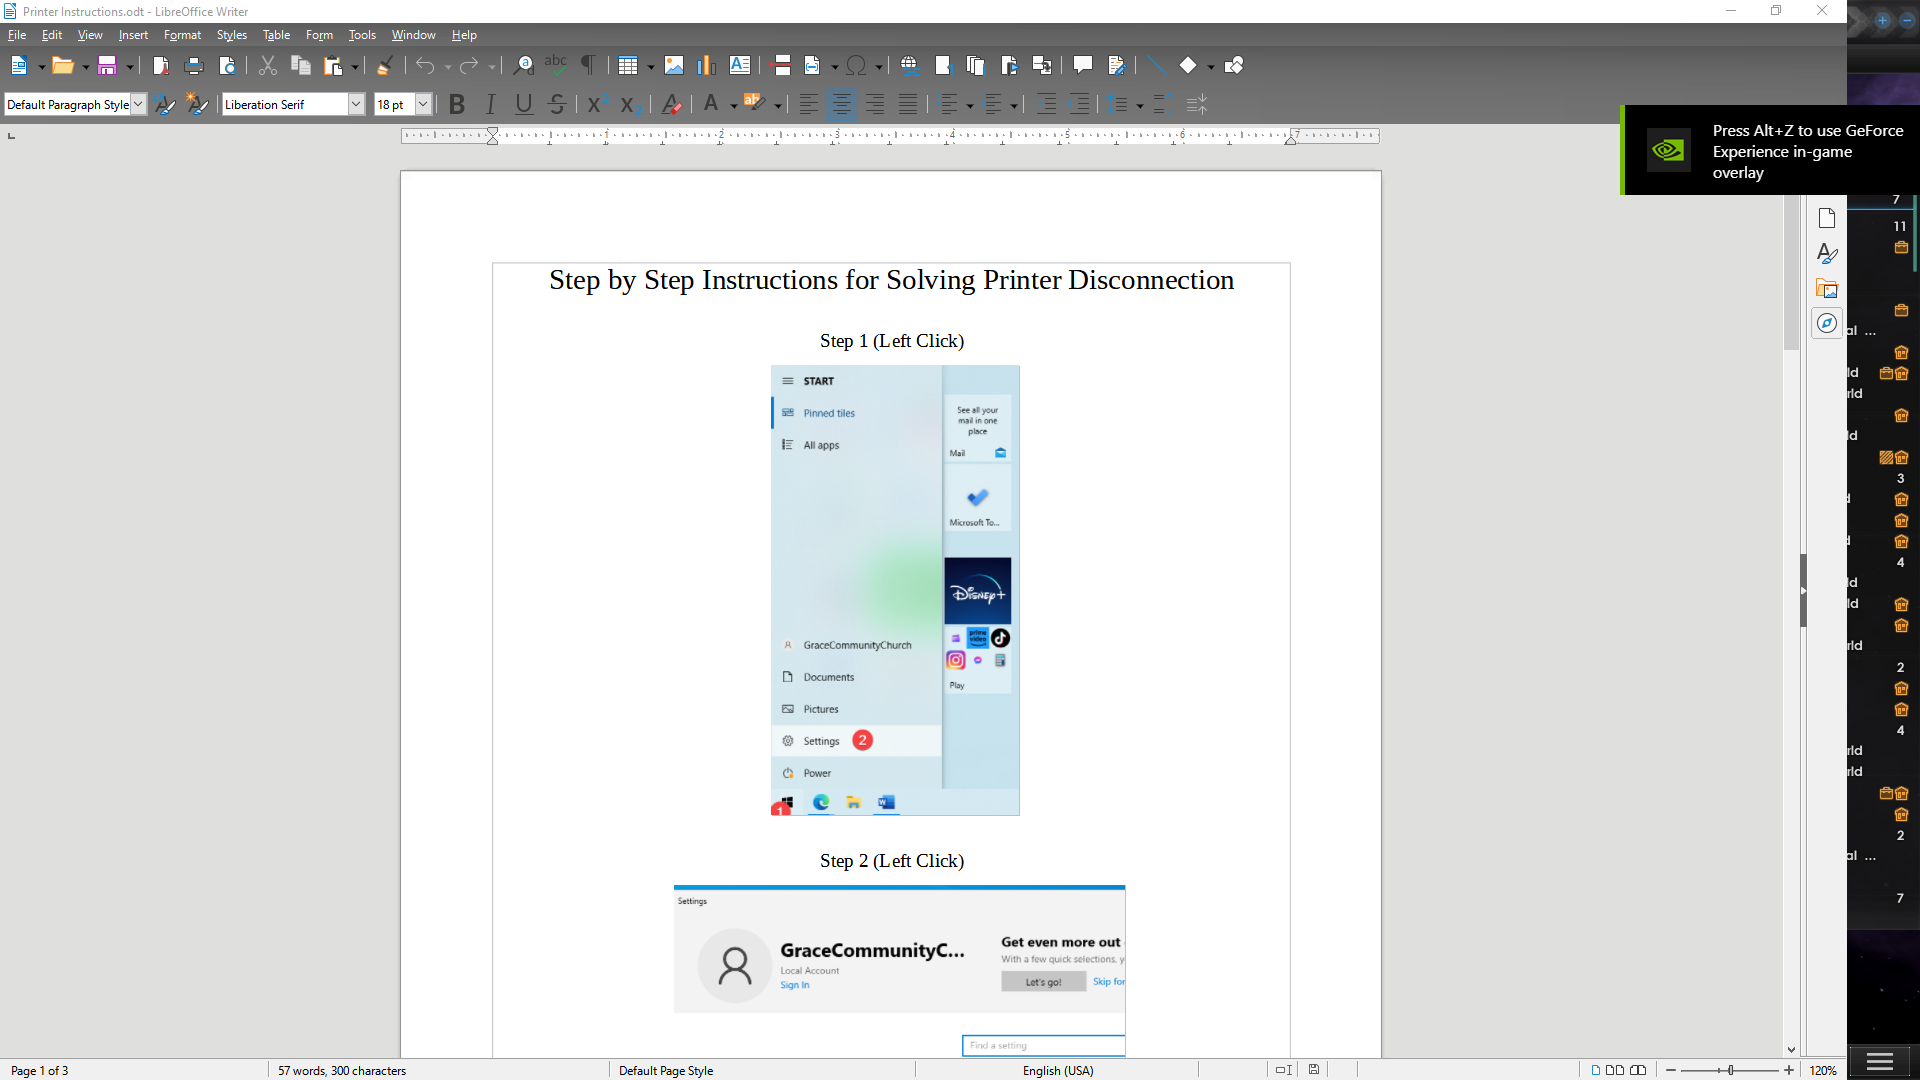1920x1080 pixels.
Task: Open Find and Replace
Action: (x=523, y=66)
